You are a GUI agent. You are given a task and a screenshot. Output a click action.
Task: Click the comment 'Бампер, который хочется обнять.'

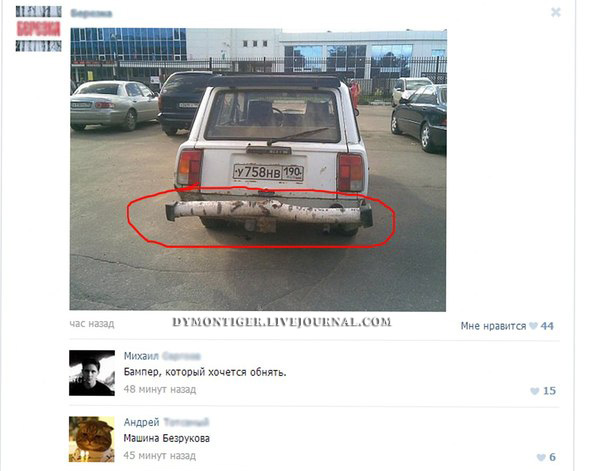(x=205, y=372)
